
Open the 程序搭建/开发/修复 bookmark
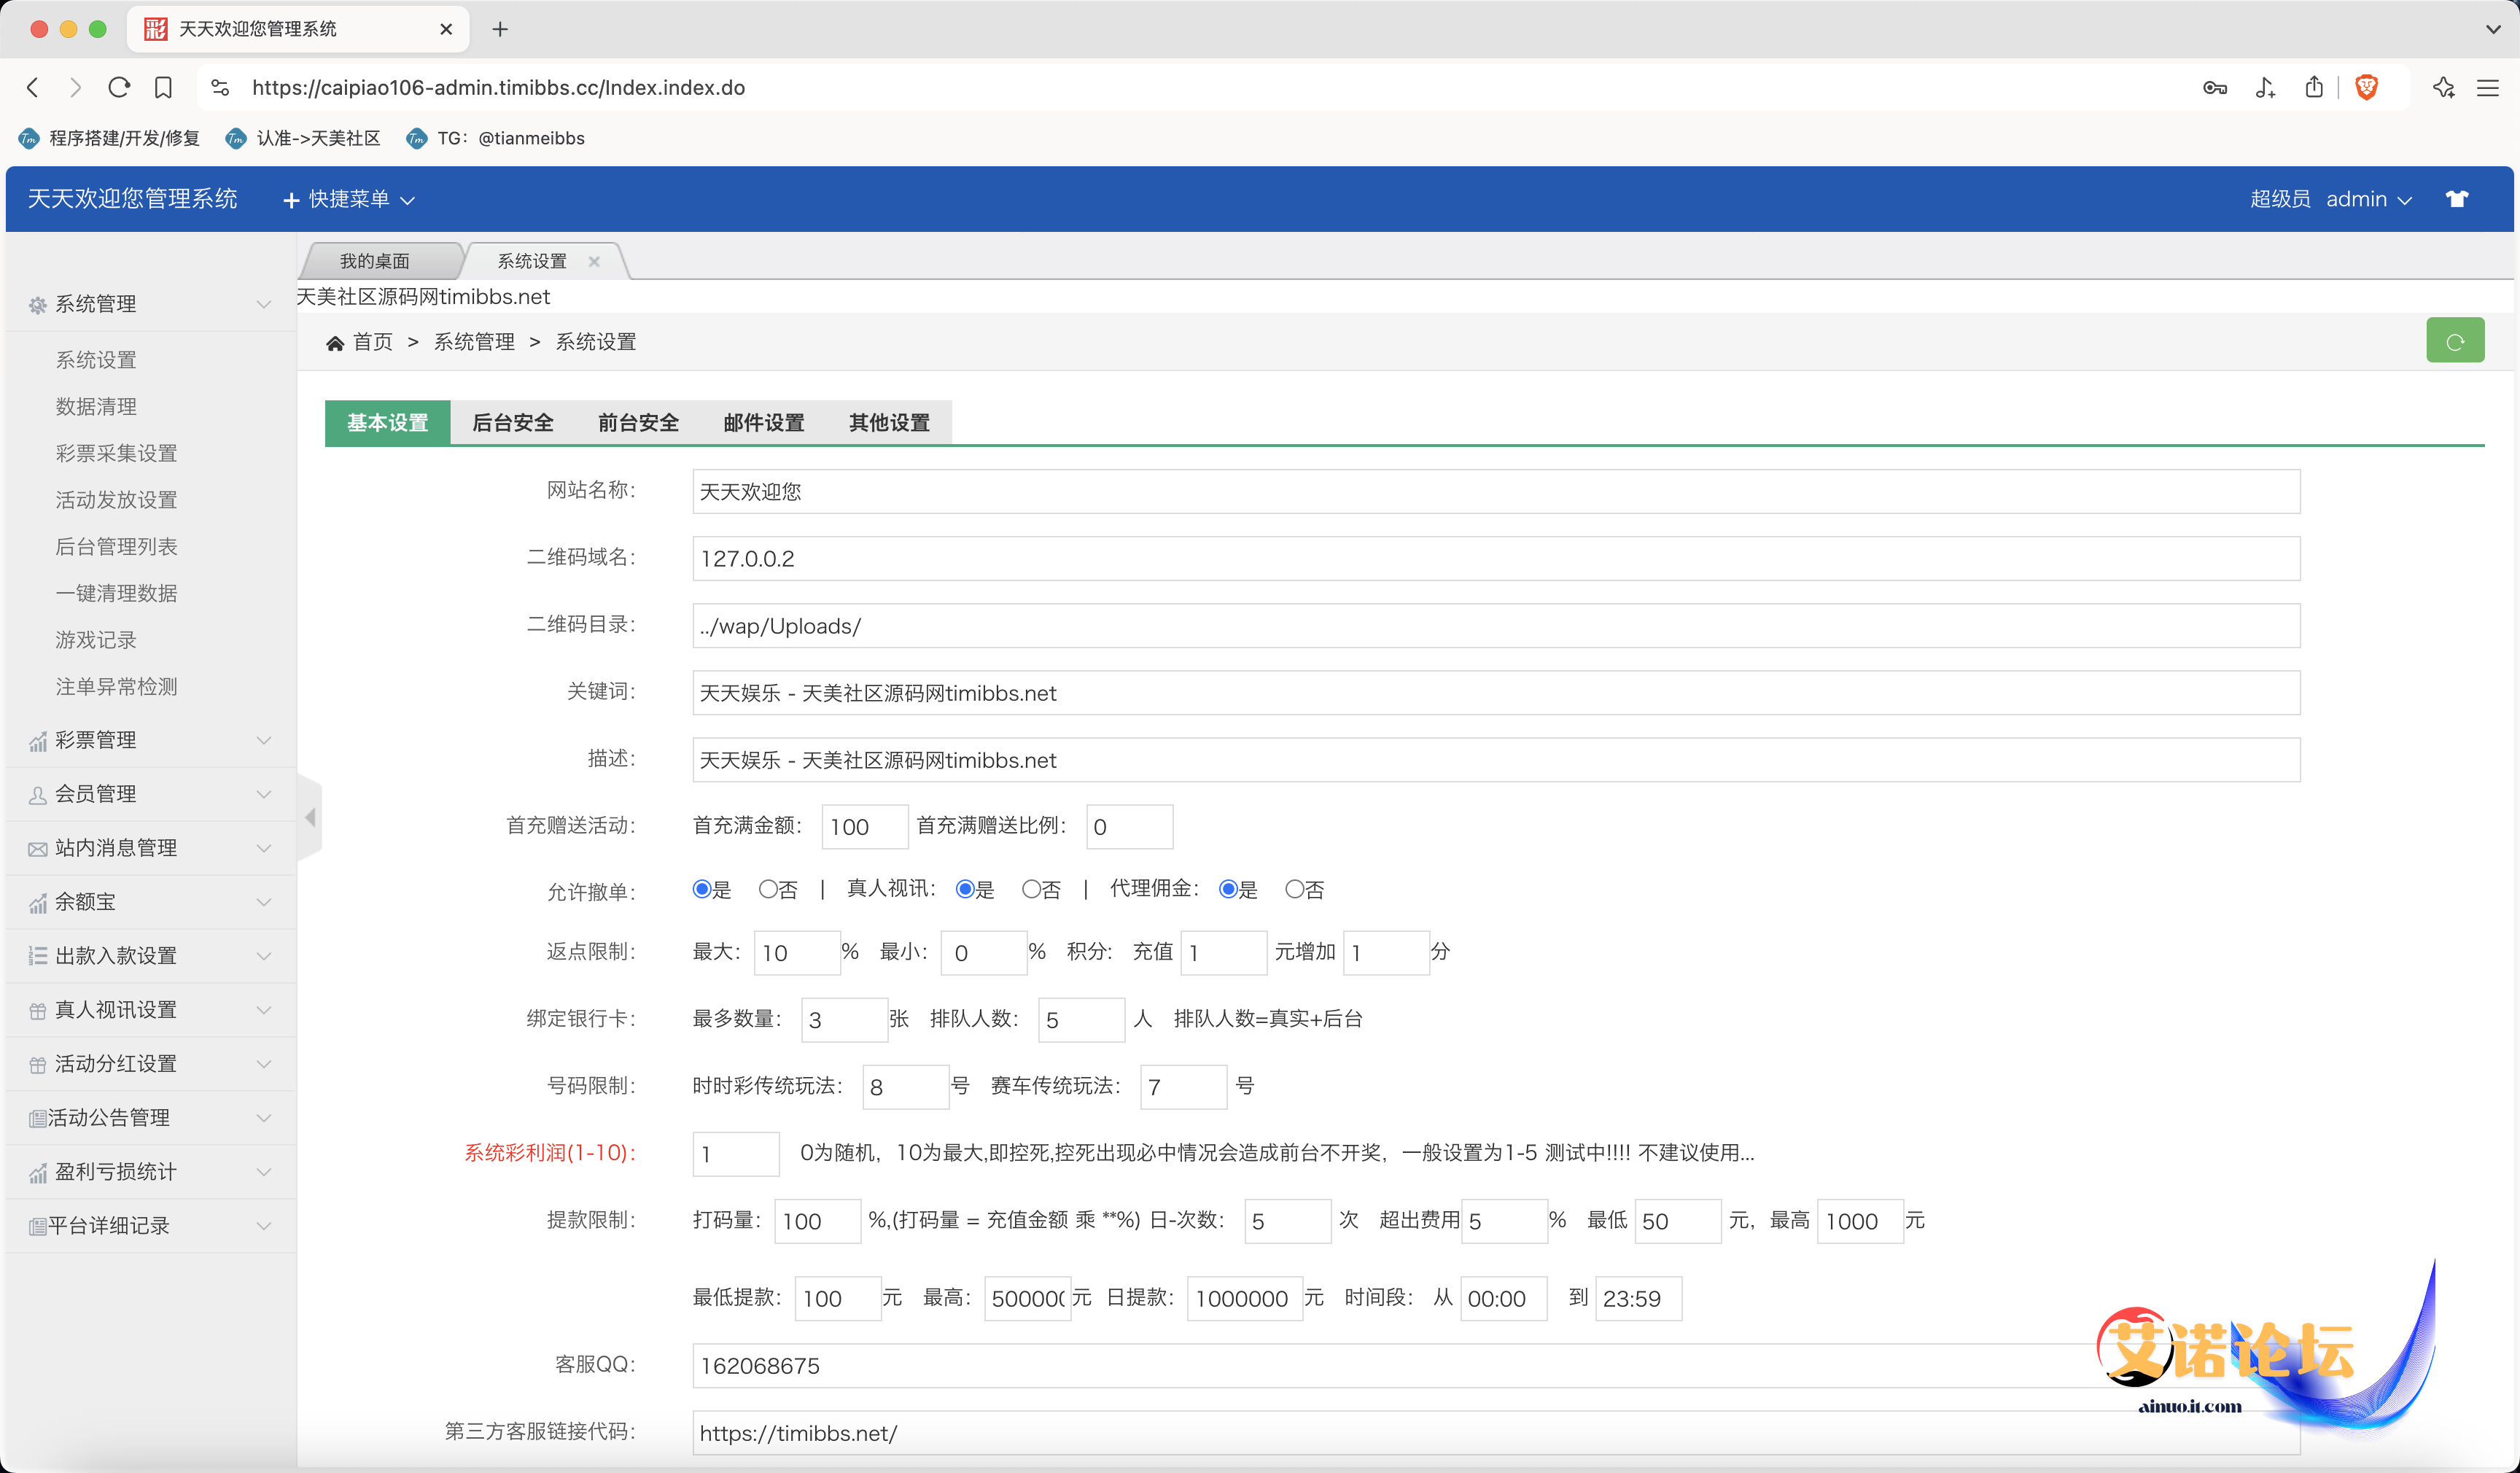tap(110, 138)
